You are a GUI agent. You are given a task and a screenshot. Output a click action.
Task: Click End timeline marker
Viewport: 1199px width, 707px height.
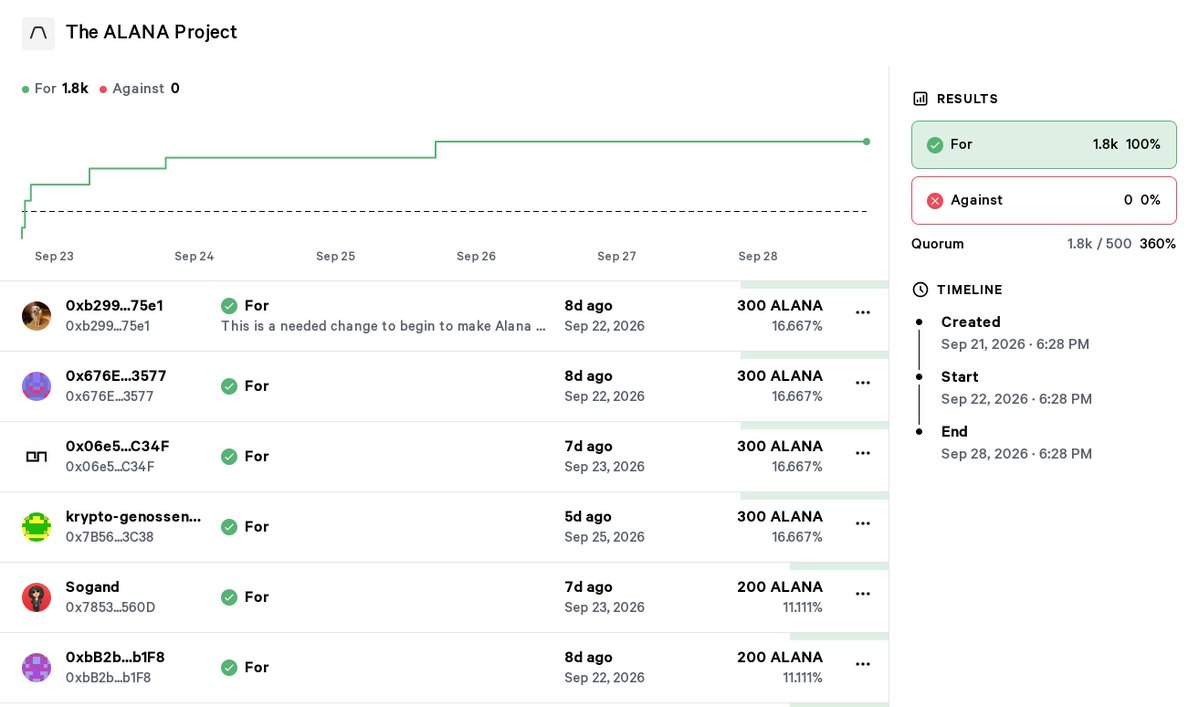pyautogui.click(x=919, y=432)
